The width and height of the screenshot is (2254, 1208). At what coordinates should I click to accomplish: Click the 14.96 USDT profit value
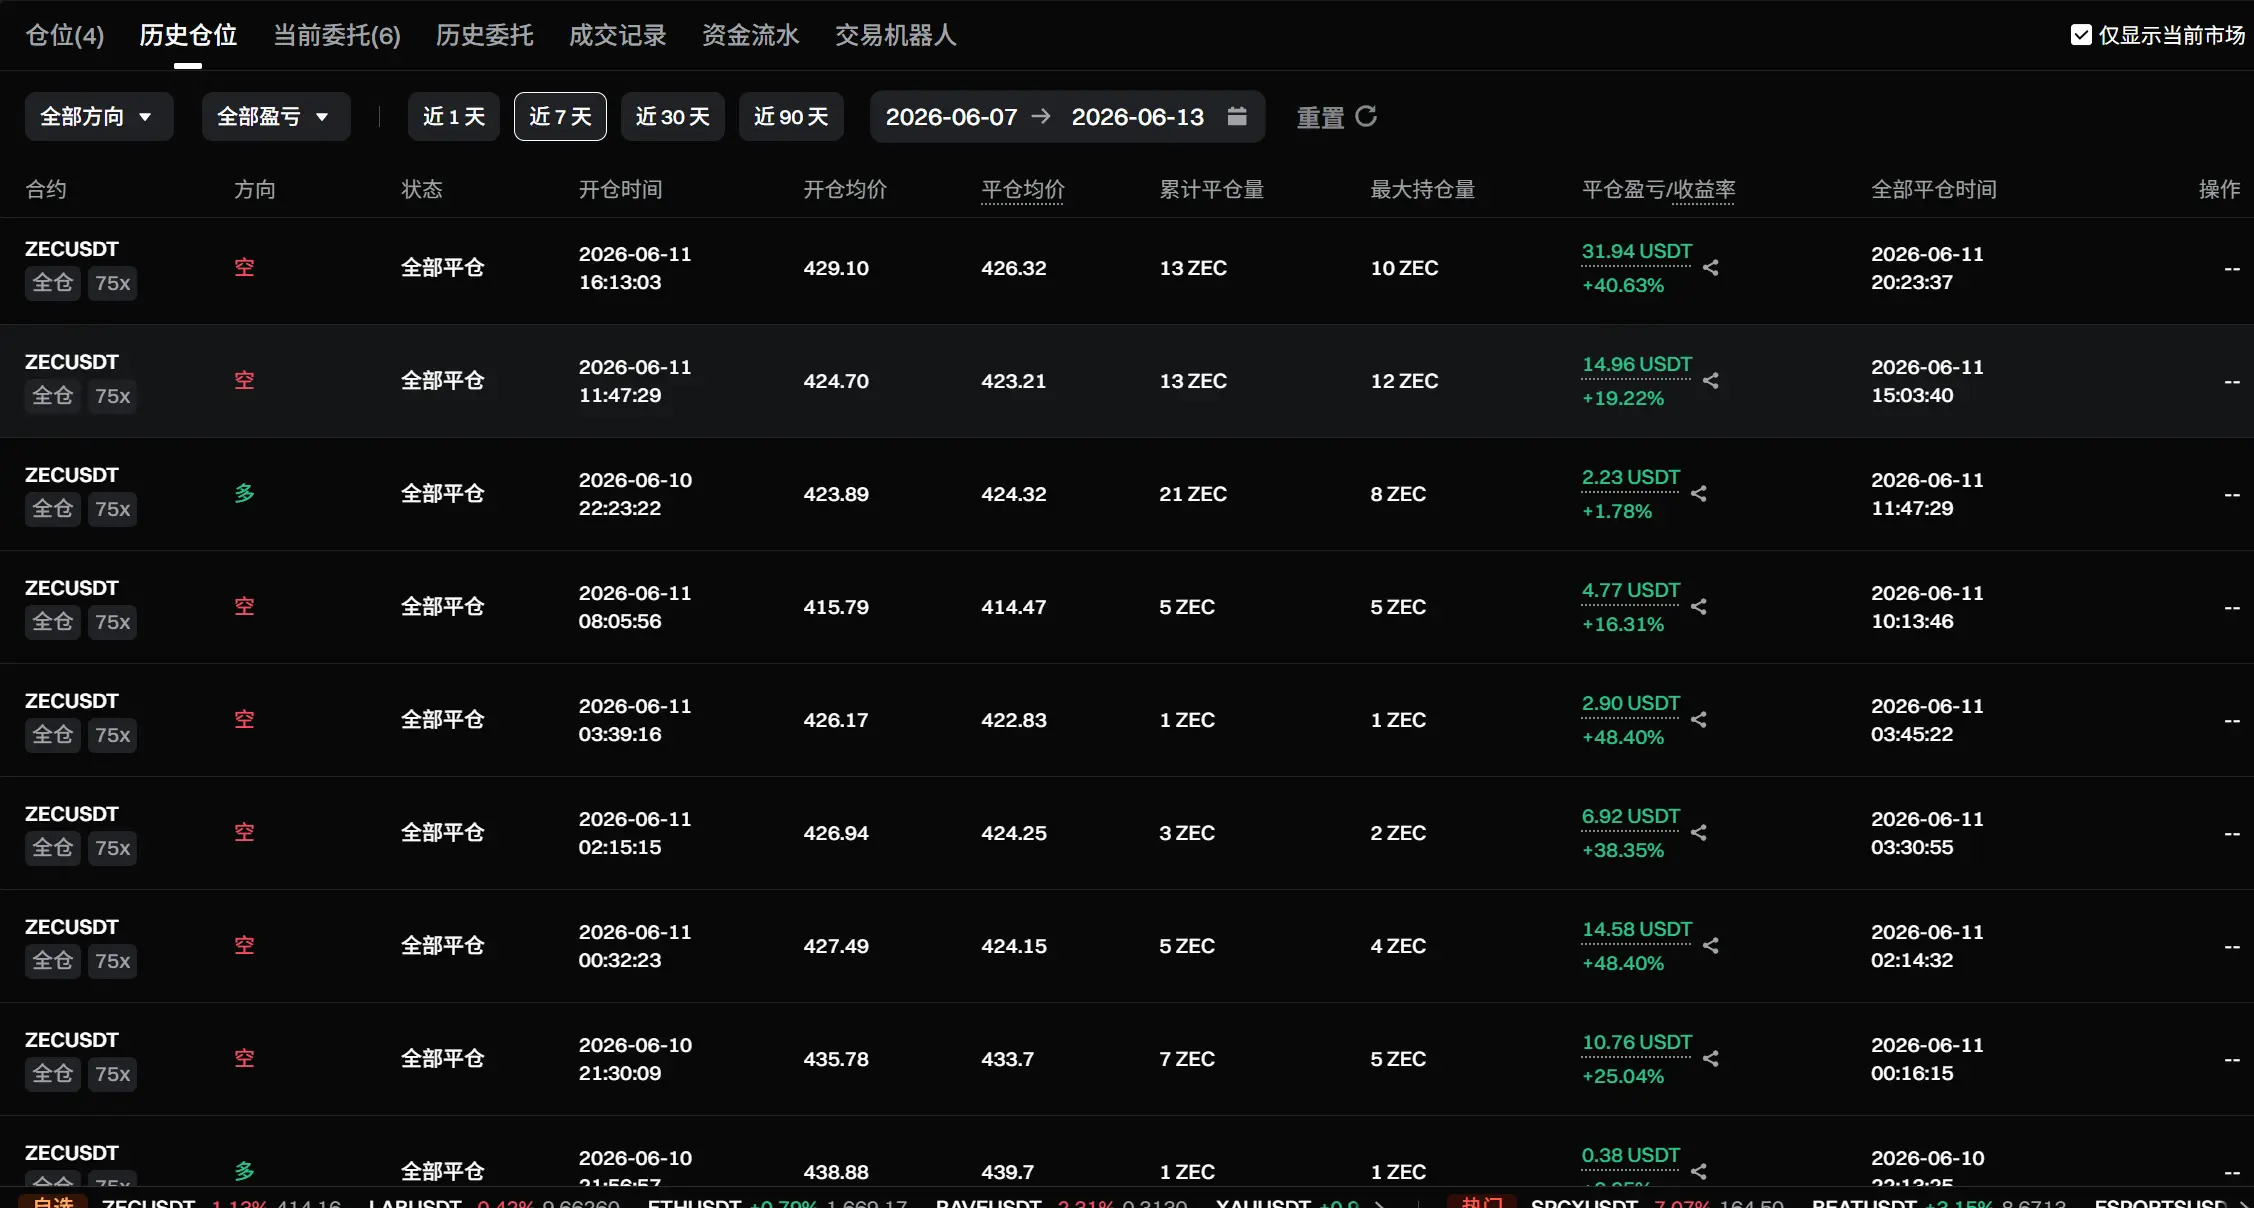pos(1637,364)
